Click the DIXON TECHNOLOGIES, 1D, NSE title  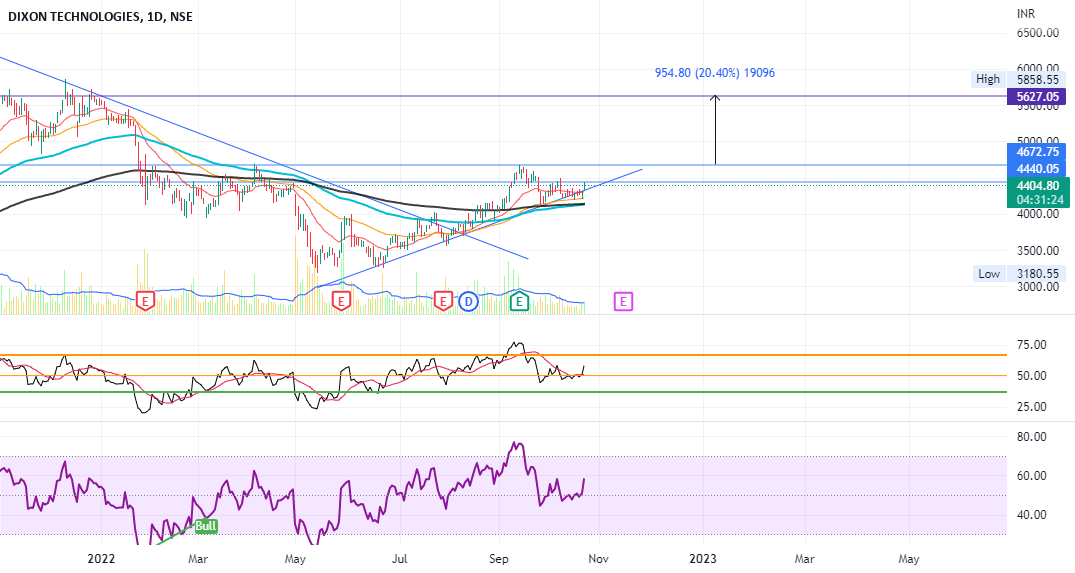tap(100, 16)
